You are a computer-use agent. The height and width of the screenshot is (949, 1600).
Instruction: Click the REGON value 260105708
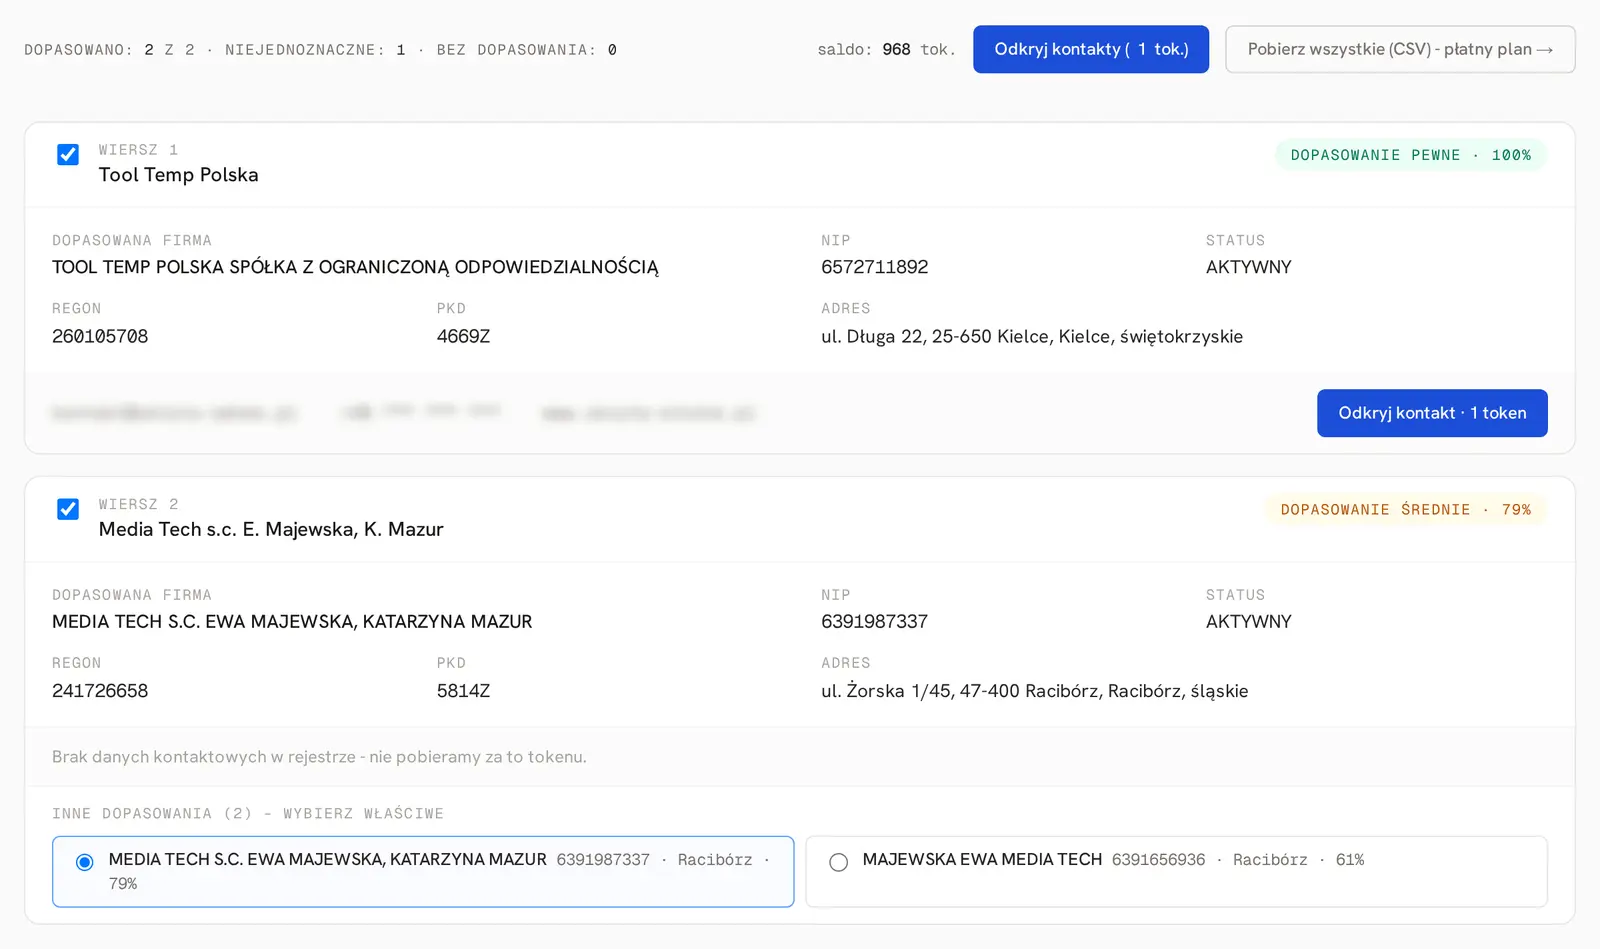click(100, 337)
